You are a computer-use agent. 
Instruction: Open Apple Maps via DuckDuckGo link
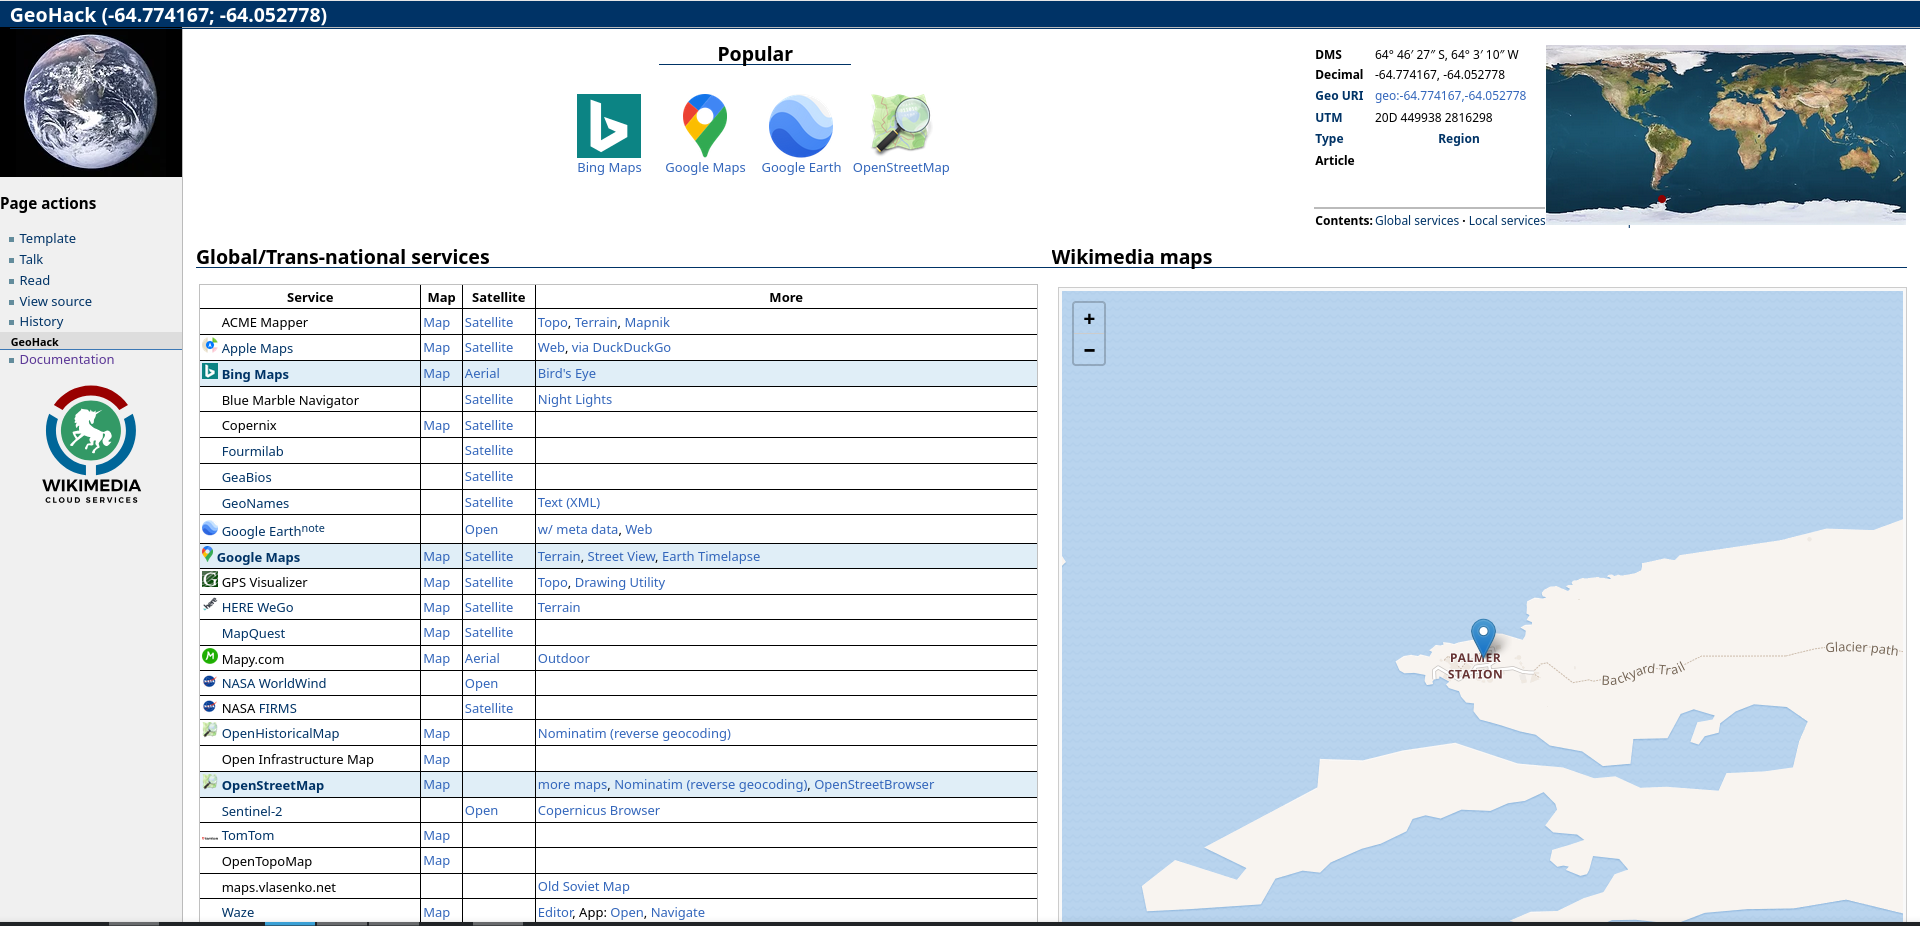pos(621,347)
